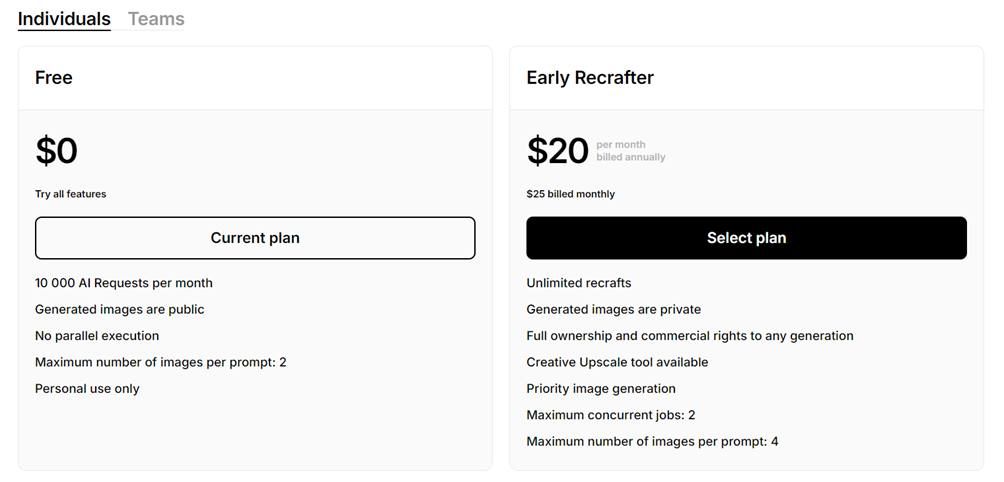The width and height of the screenshot is (1004, 482).
Task: Click the $0 price label
Action: click(x=57, y=151)
